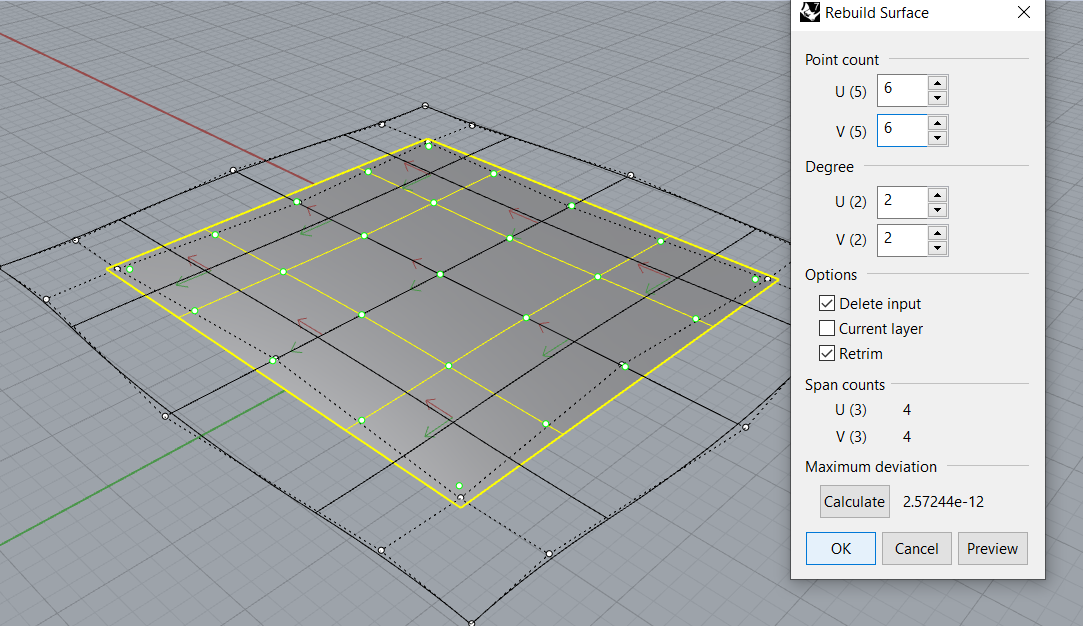The image size is (1083, 626).
Task: Decrease Degree U with down arrow
Action: pyautogui.click(x=937, y=210)
